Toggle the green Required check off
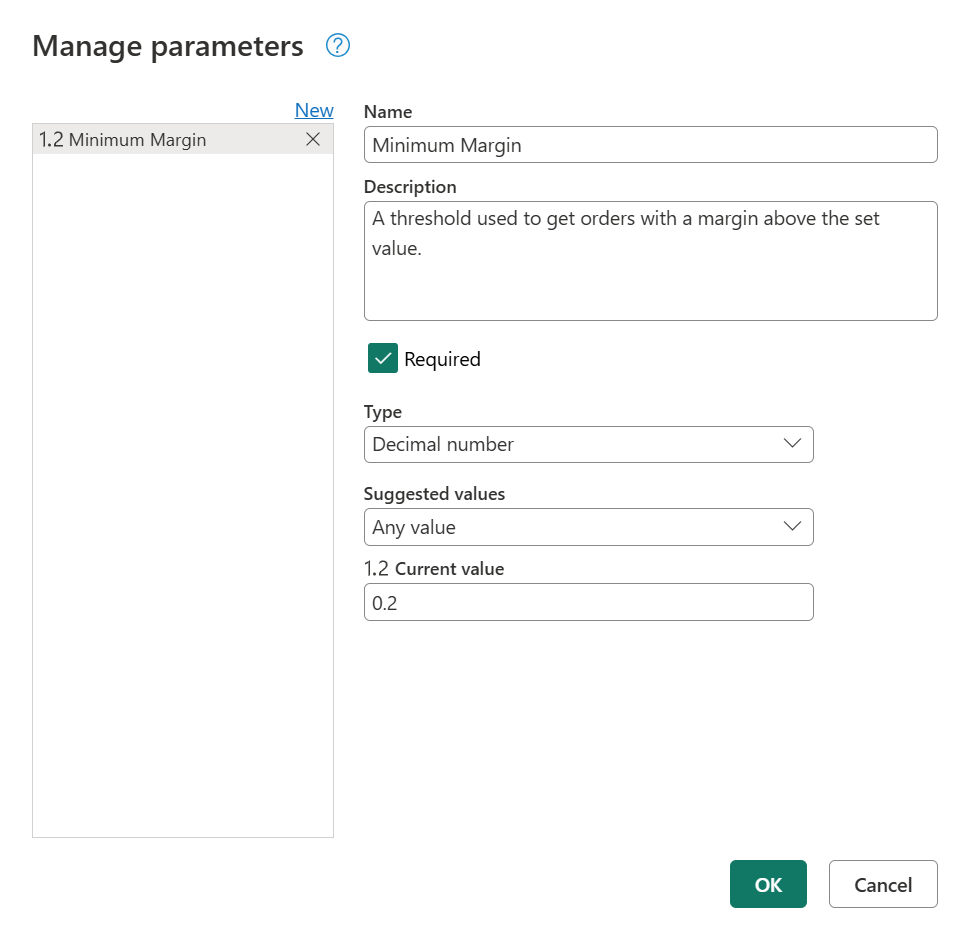Screen dimensions: 970x944 tap(382, 358)
